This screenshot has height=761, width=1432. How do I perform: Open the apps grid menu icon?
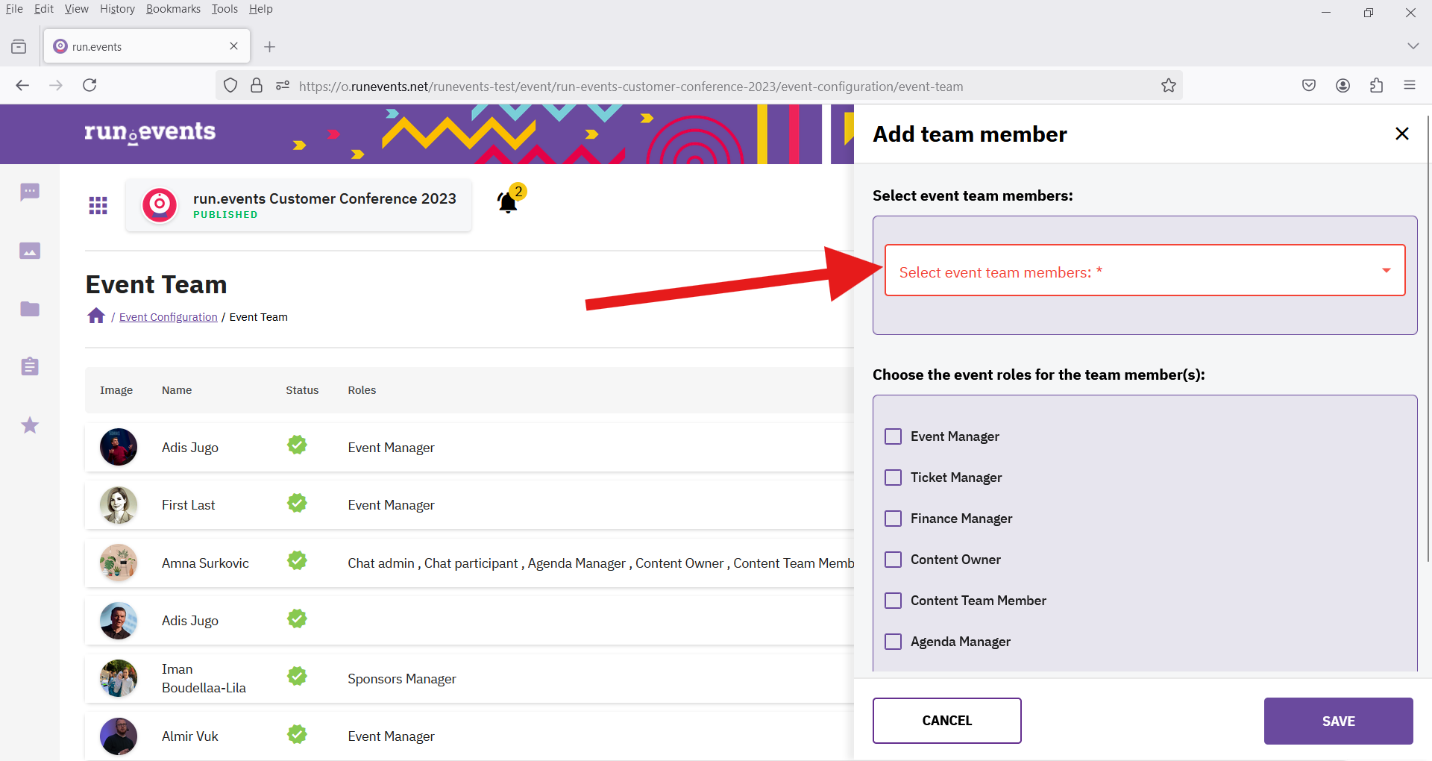pos(98,205)
